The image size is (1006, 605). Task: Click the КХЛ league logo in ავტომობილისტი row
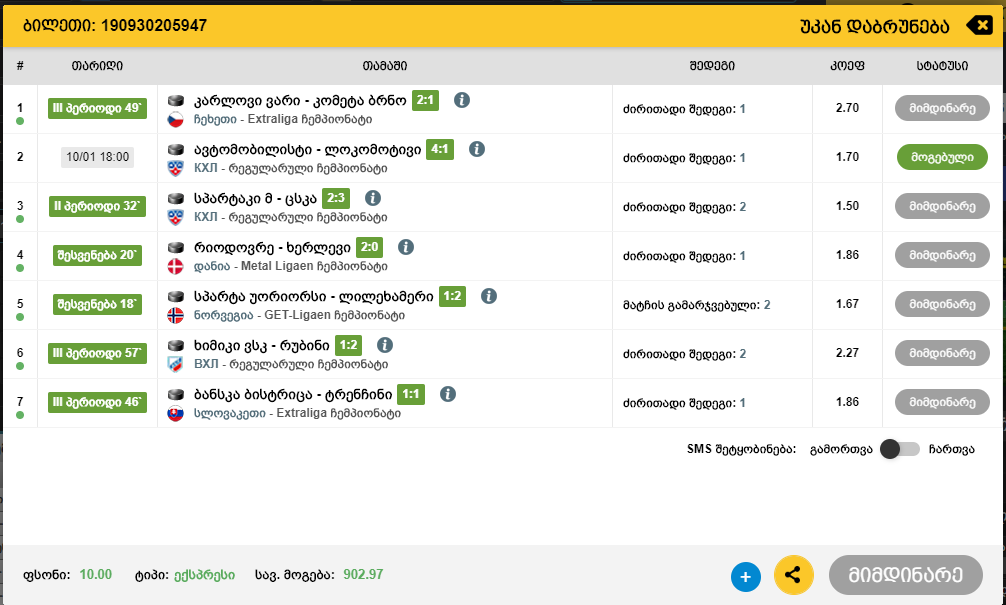coord(175,168)
